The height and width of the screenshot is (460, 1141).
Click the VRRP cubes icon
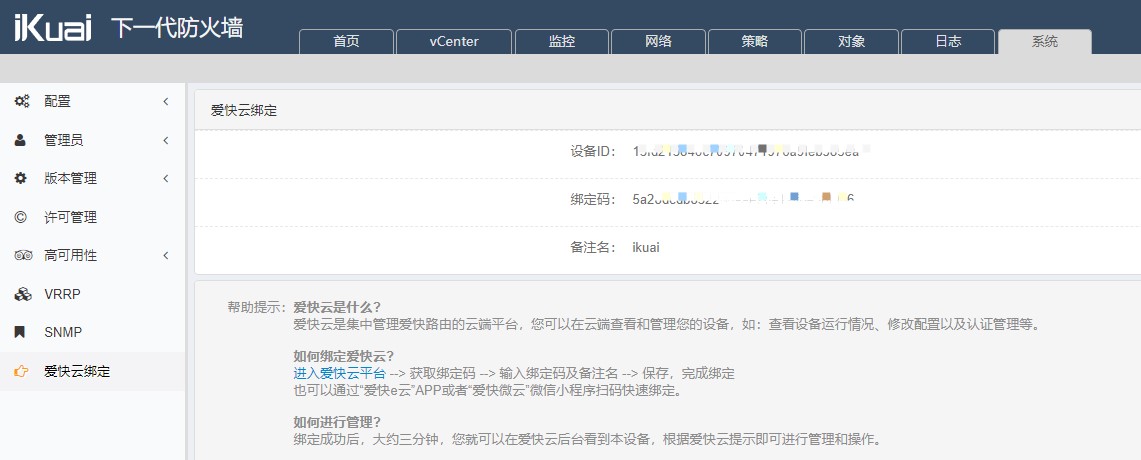click(x=23, y=294)
